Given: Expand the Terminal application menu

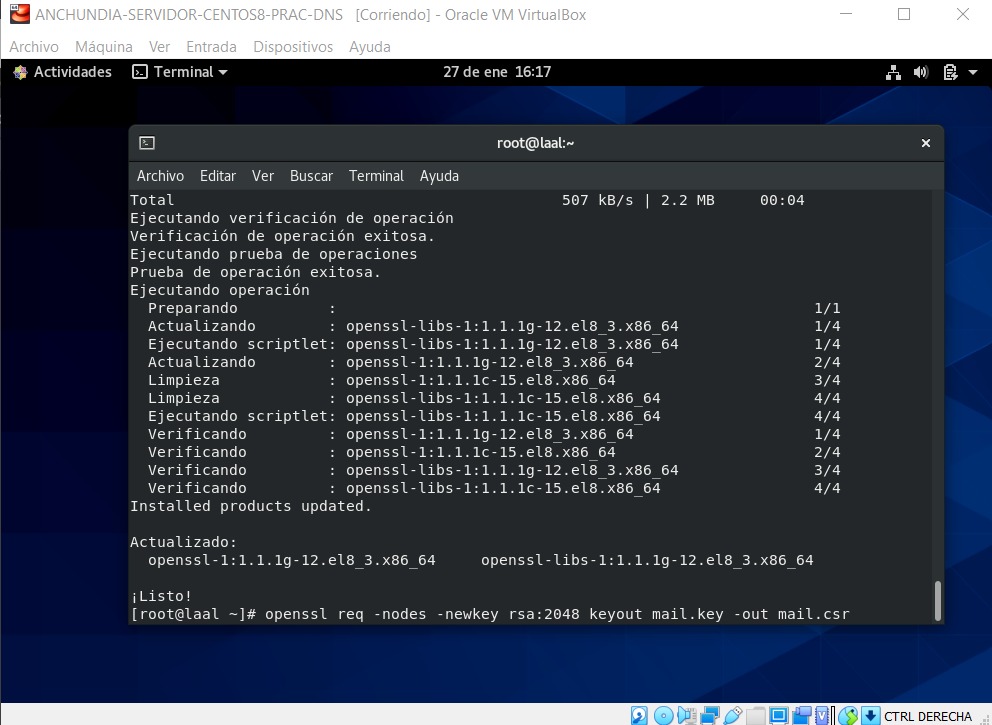Looking at the screenshot, I should click(x=179, y=72).
